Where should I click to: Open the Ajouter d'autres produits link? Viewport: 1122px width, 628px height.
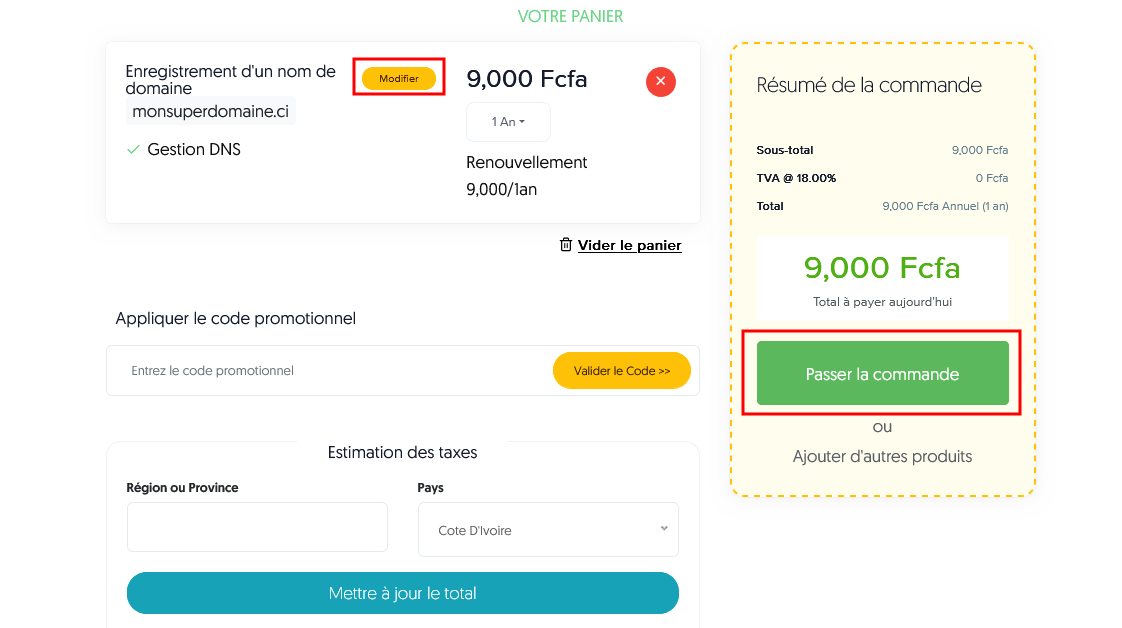coord(882,456)
